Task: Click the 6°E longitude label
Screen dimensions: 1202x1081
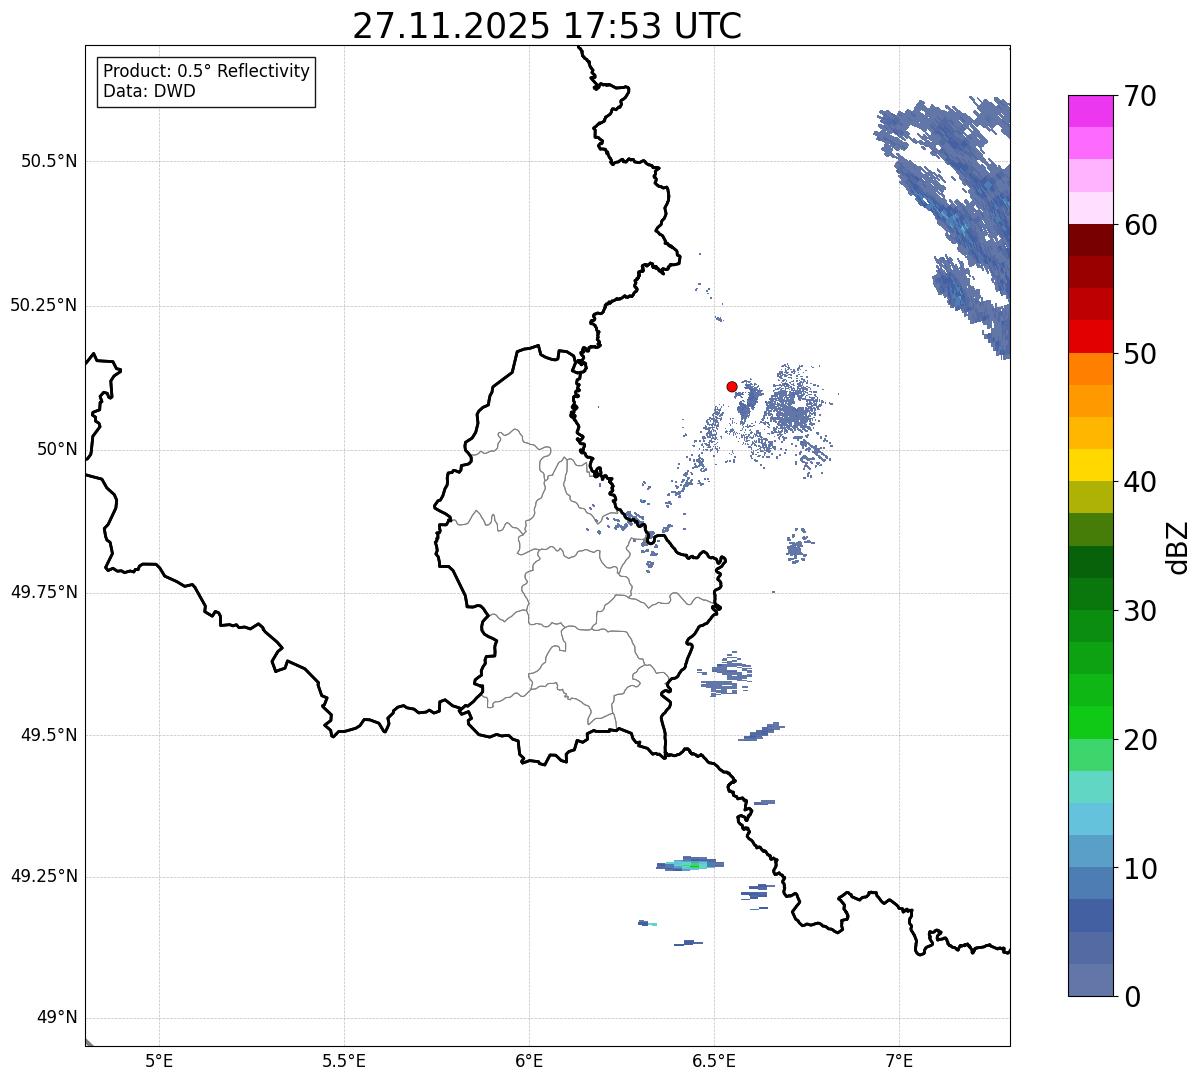Action: point(529,1061)
